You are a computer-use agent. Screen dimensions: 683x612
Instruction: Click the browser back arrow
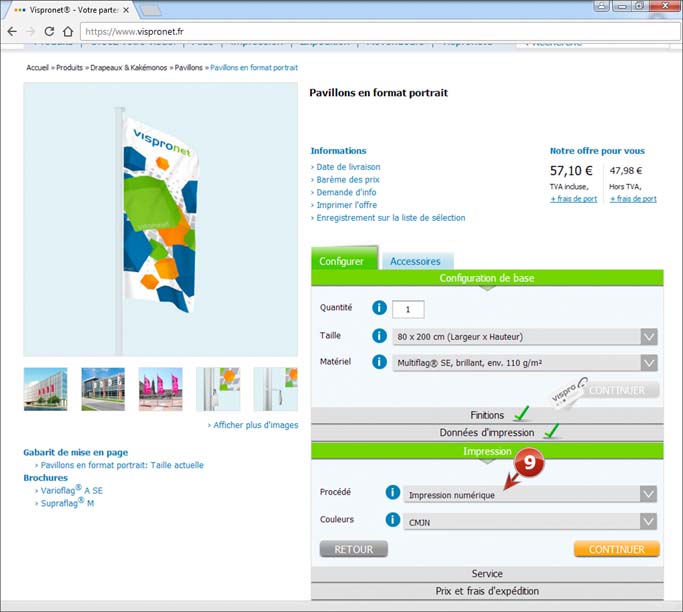(x=12, y=31)
